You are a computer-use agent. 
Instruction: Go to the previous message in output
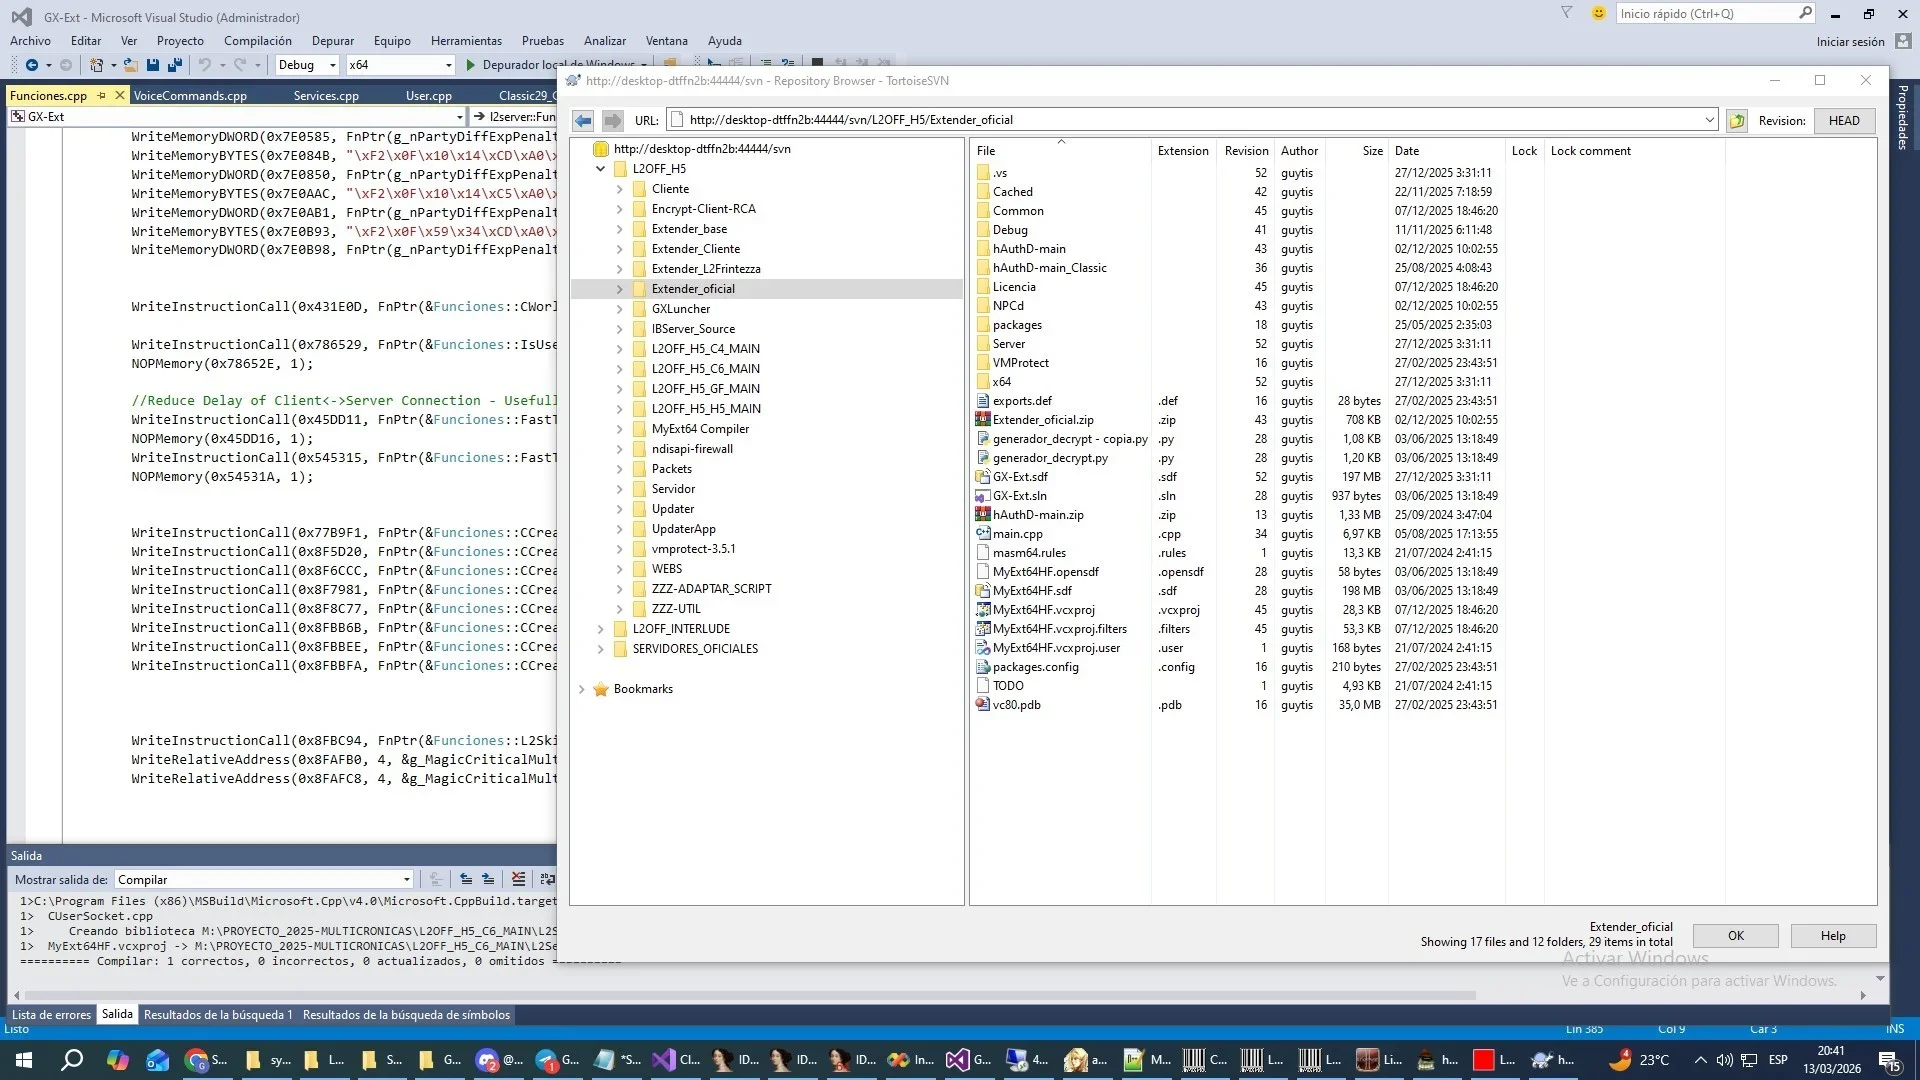click(466, 879)
